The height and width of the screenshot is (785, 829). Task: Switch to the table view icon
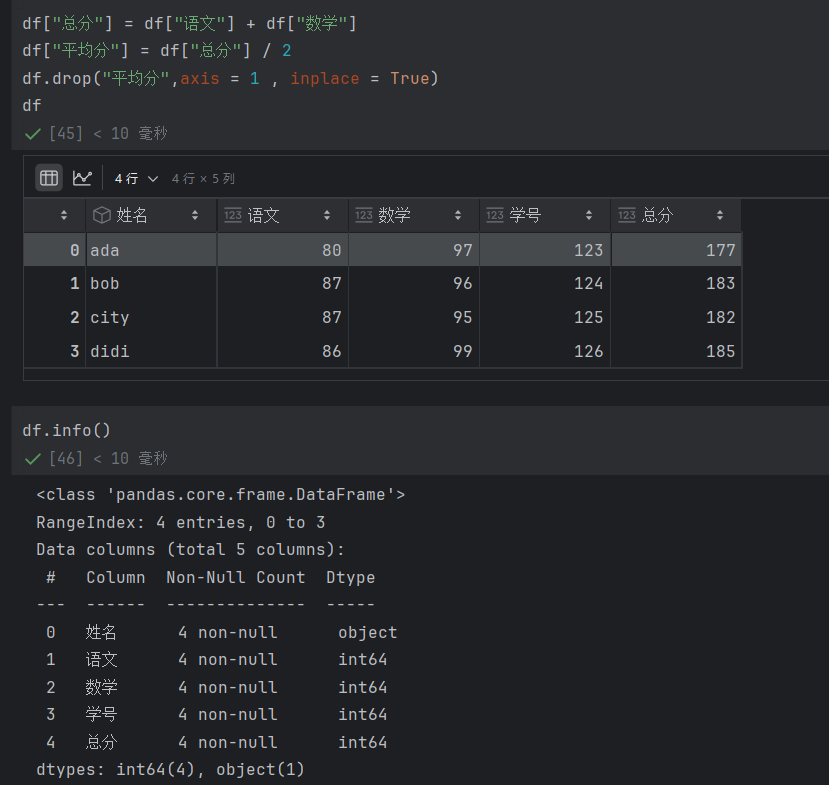pyautogui.click(x=48, y=177)
